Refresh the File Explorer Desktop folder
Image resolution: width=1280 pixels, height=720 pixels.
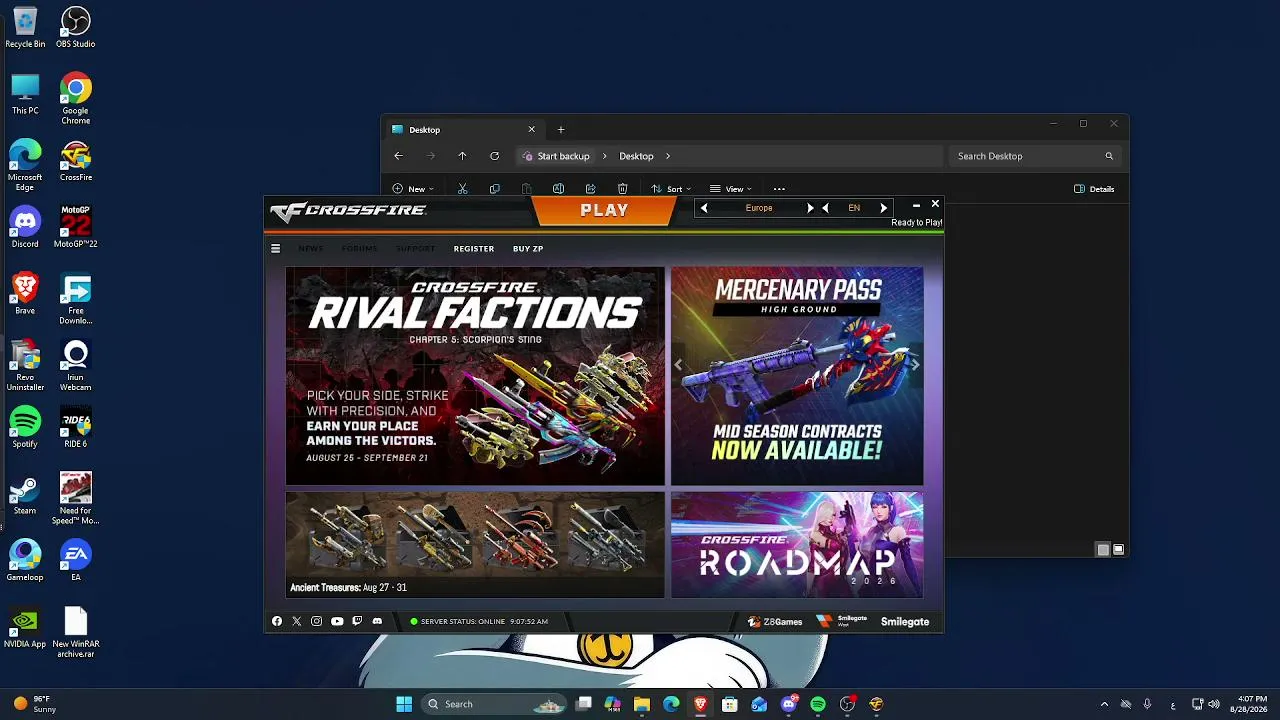494,156
